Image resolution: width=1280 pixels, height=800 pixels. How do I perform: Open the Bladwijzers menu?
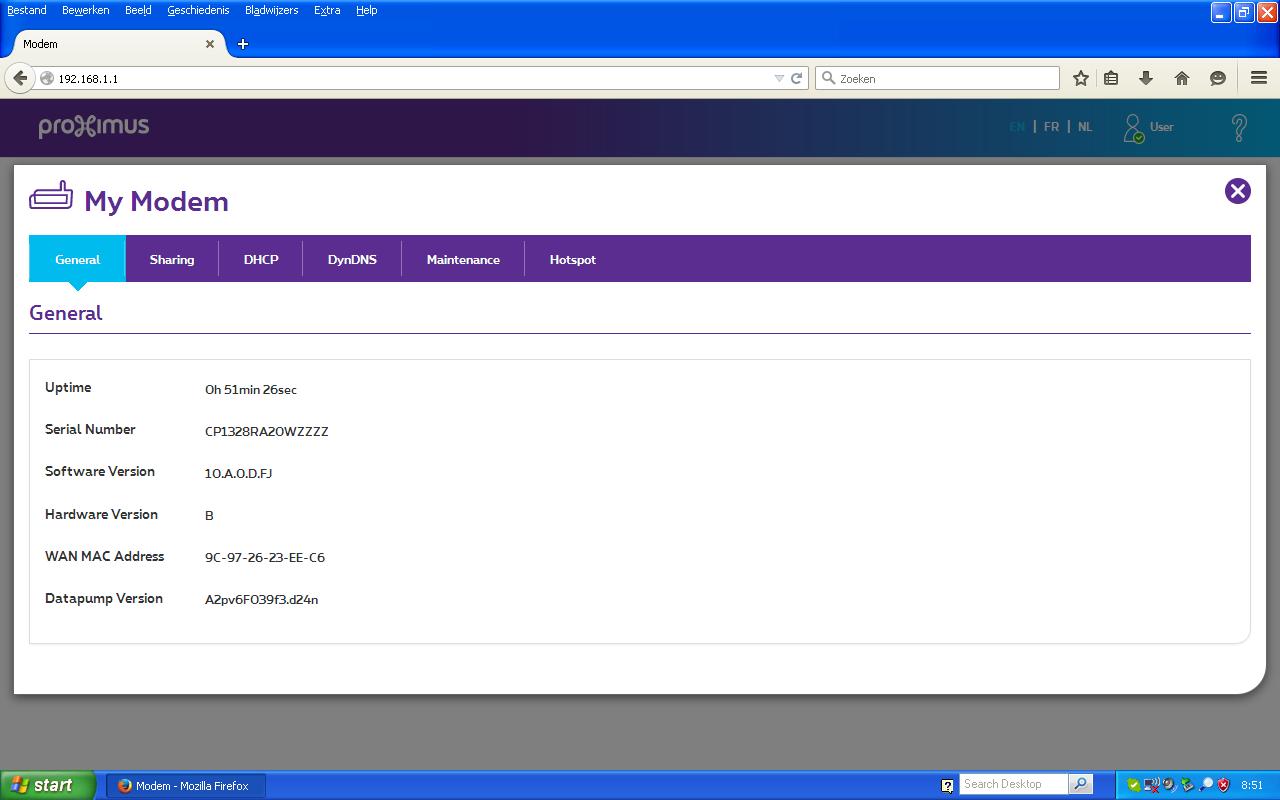(x=271, y=10)
